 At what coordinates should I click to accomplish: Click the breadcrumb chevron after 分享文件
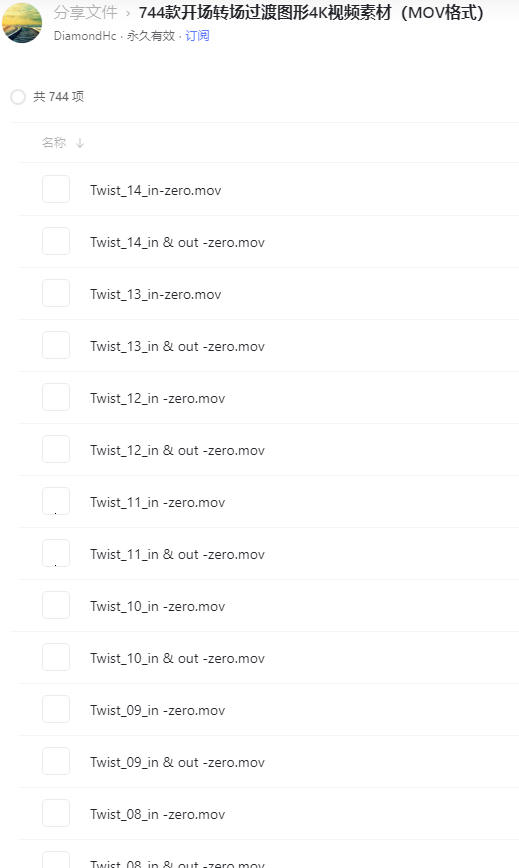point(128,13)
